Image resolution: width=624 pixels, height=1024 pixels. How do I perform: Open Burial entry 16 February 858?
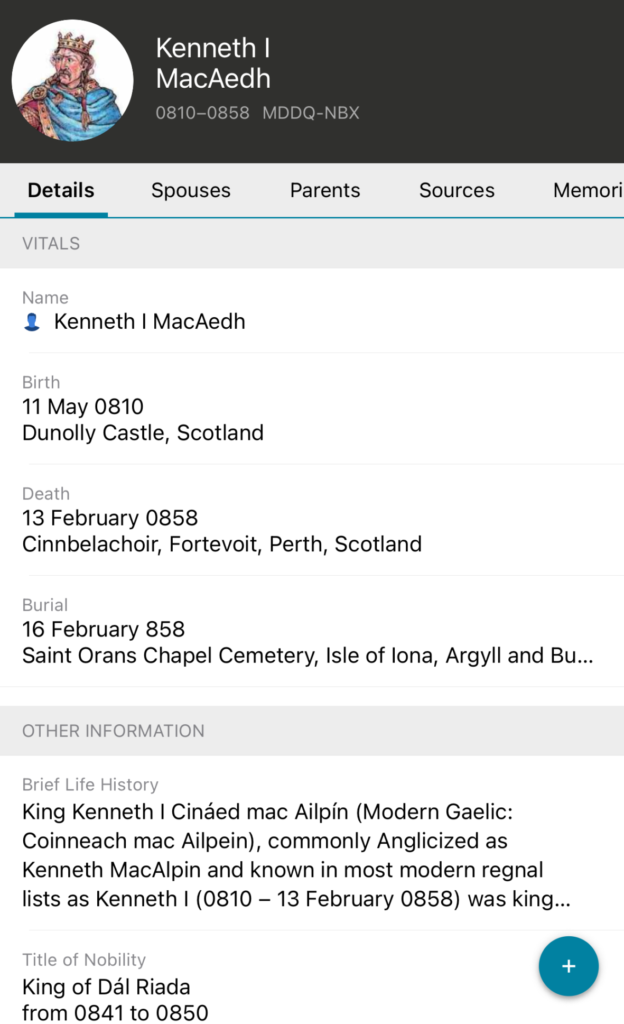tap(103, 629)
